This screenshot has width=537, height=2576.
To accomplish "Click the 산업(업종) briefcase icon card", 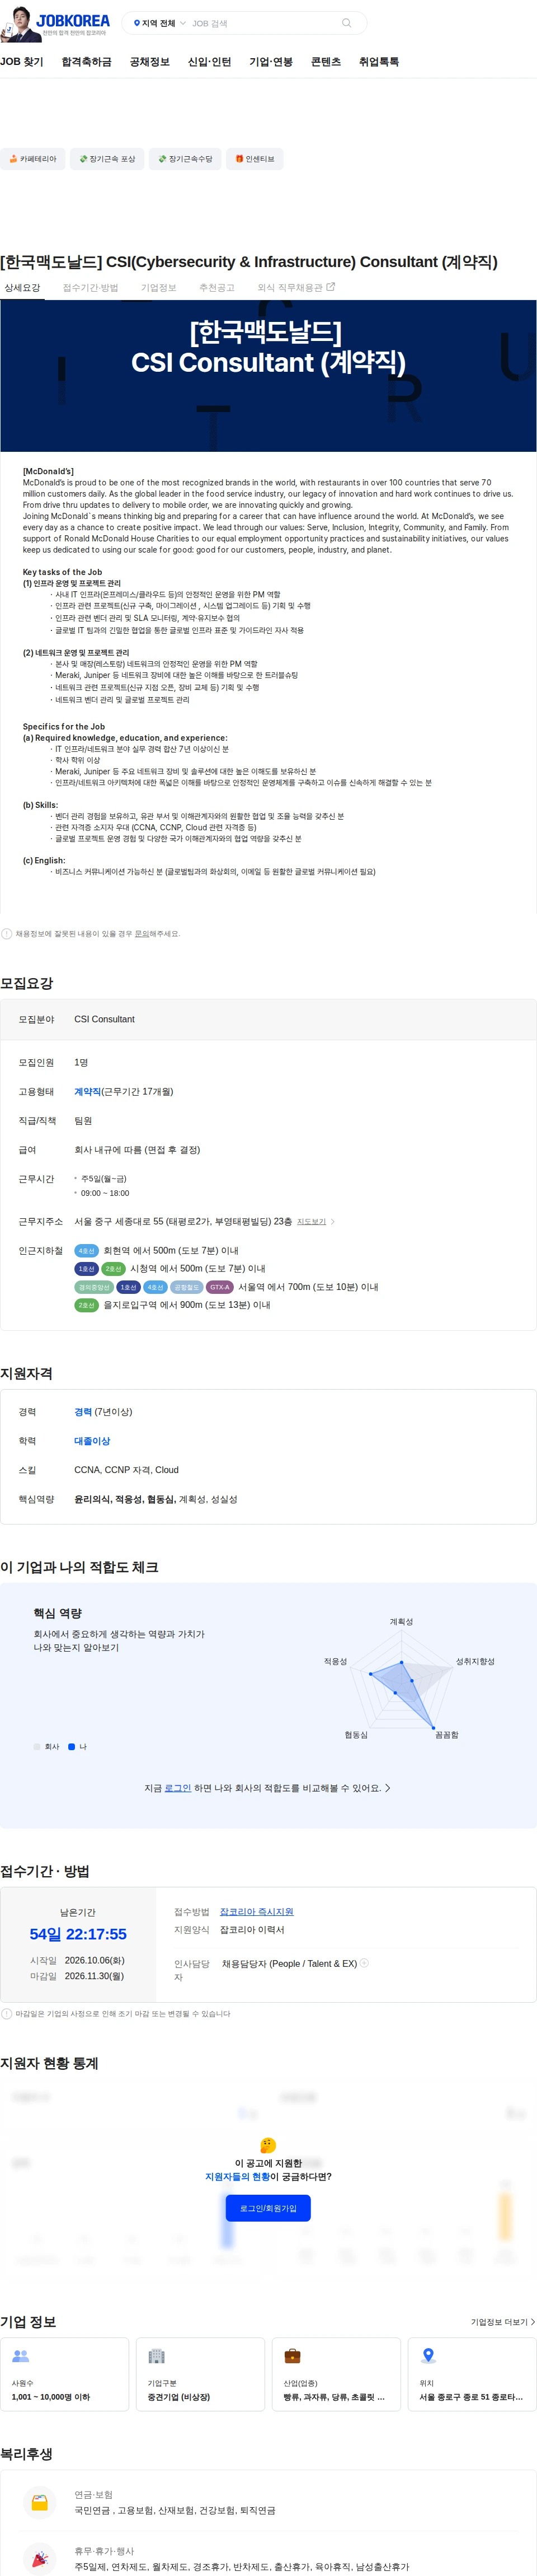I will pyautogui.click(x=336, y=2374).
